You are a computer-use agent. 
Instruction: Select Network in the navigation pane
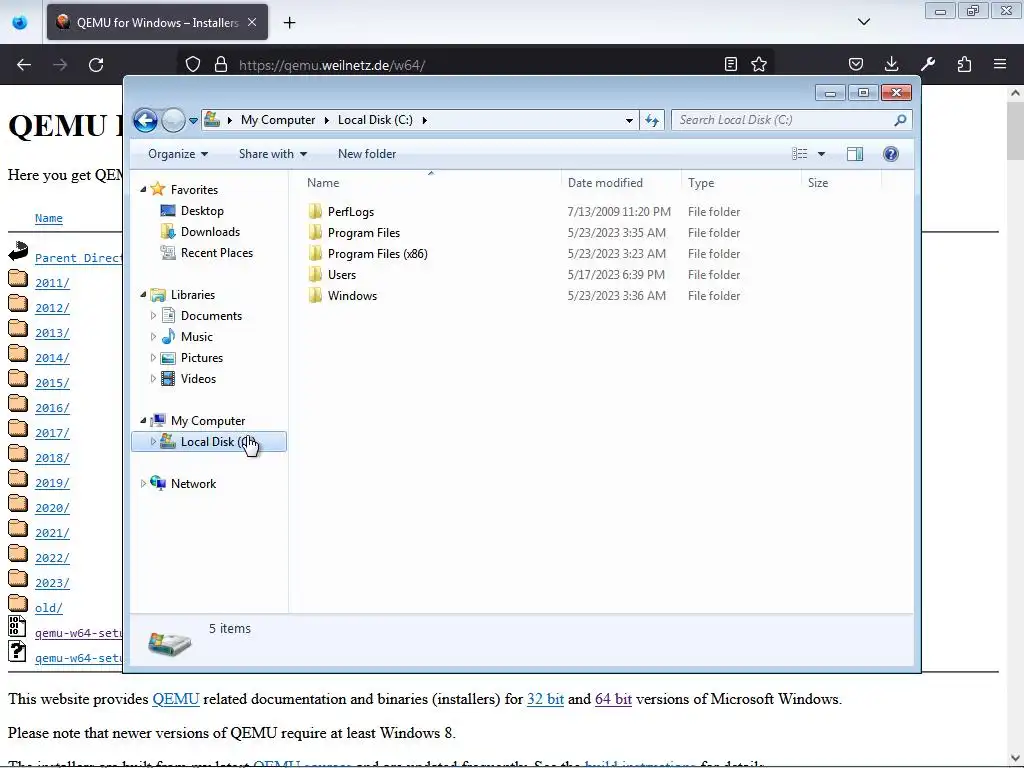[193, 484]
